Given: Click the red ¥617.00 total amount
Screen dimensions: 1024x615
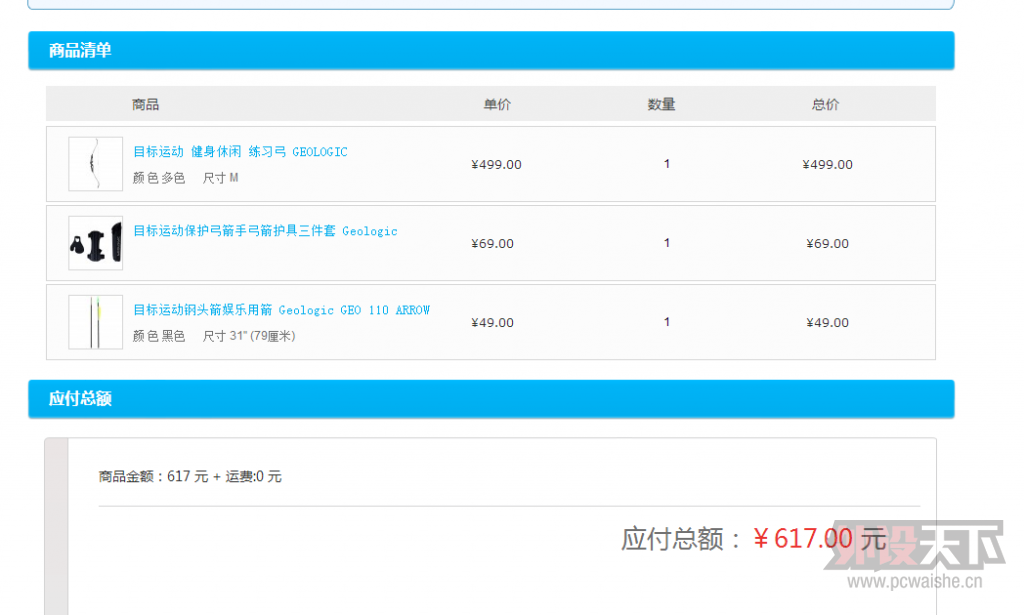Looking at the screenshot, I should coord(803,539).
